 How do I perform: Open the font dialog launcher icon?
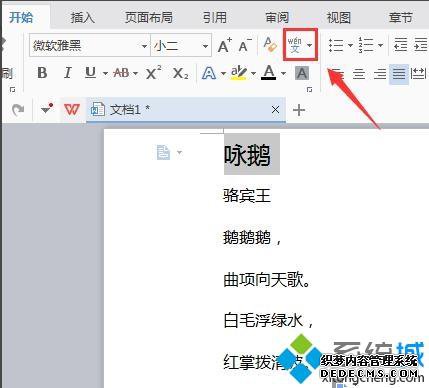click(309, 89)
